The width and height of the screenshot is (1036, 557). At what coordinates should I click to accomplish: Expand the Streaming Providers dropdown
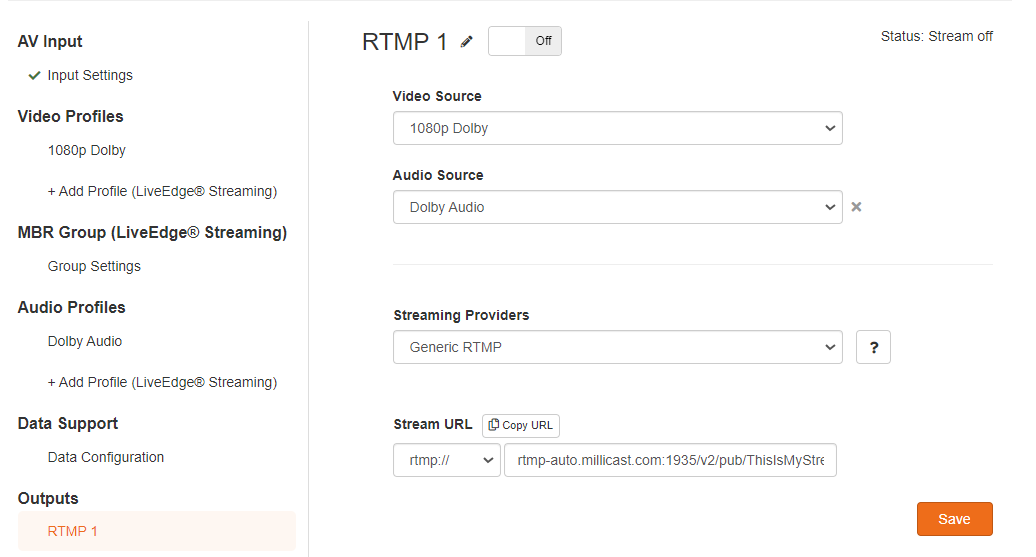click(x=618, y=347)
